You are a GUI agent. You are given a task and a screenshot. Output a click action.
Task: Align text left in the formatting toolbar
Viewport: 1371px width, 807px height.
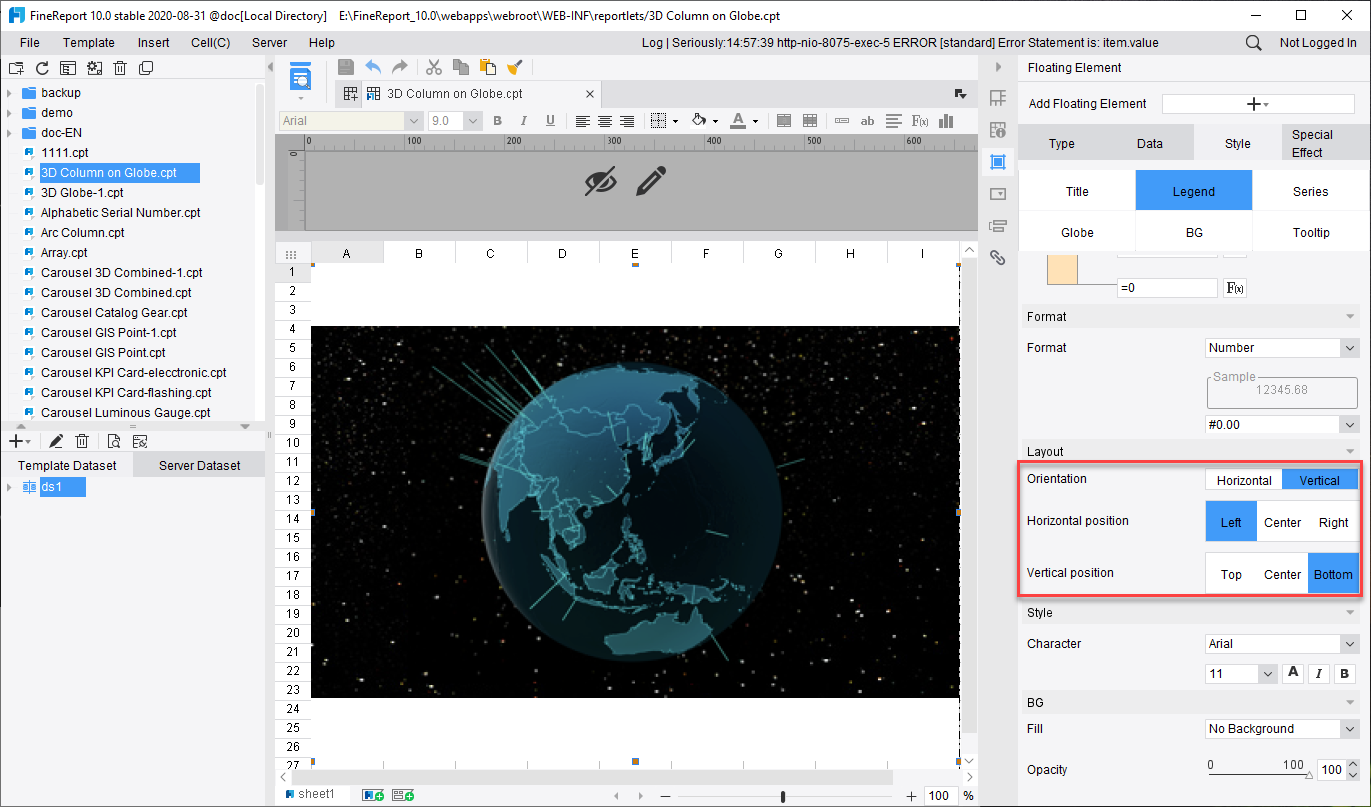point(583,121)
